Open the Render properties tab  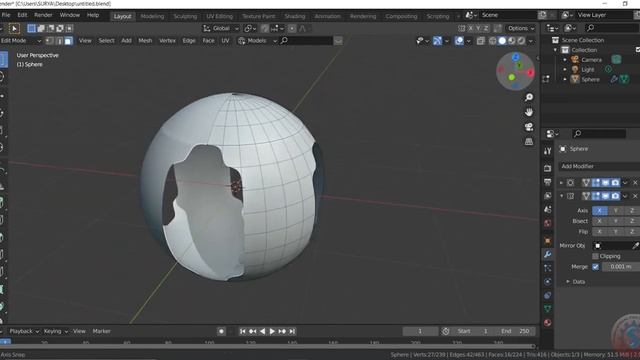[x=548, y=168]
